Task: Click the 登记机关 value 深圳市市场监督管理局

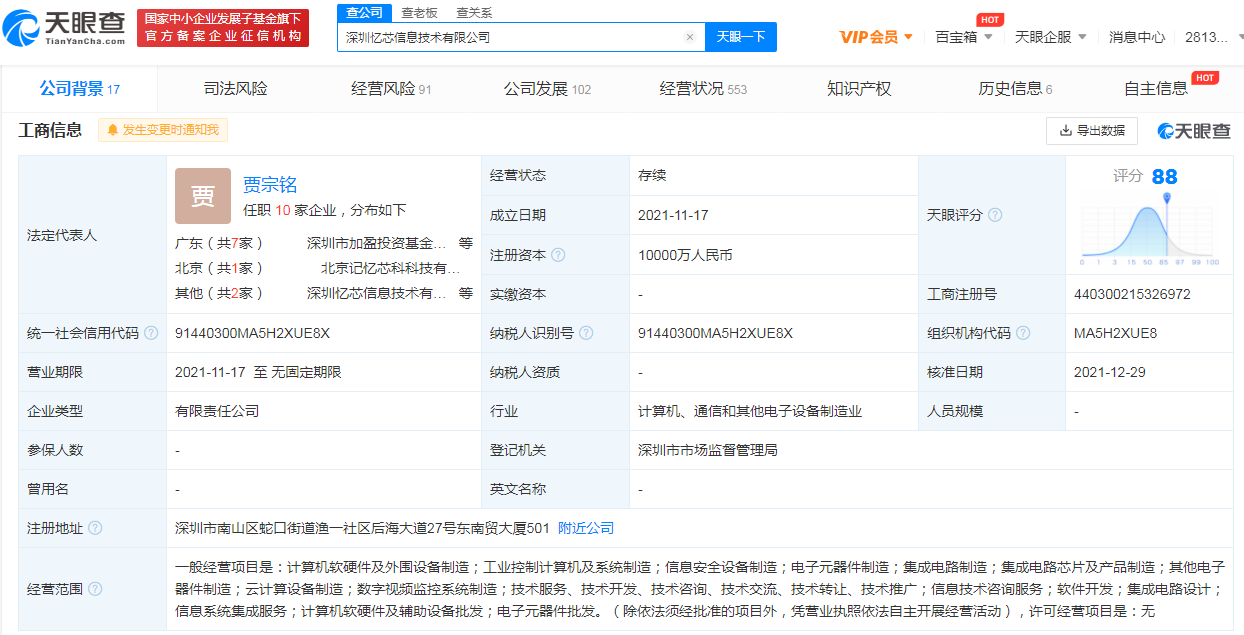Action: pyautogui.click(x=708, y=450)
